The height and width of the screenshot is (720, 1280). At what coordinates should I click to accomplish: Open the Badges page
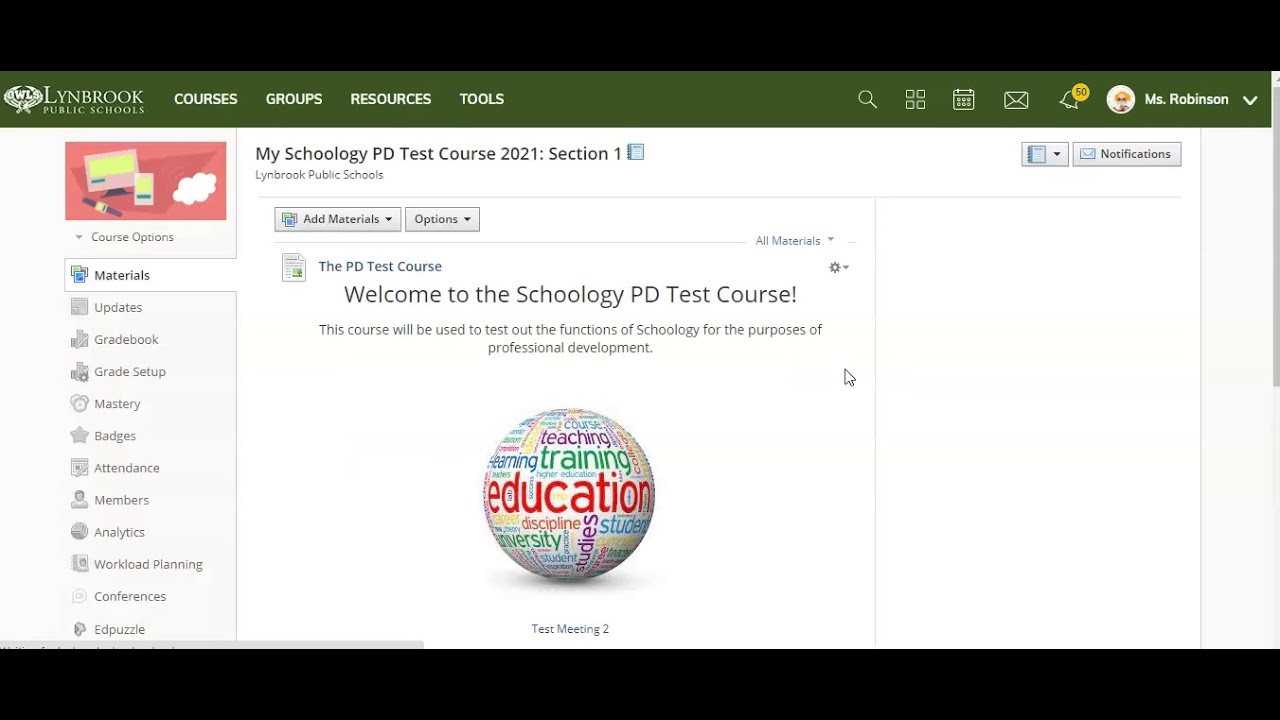[x=115, y=435]
